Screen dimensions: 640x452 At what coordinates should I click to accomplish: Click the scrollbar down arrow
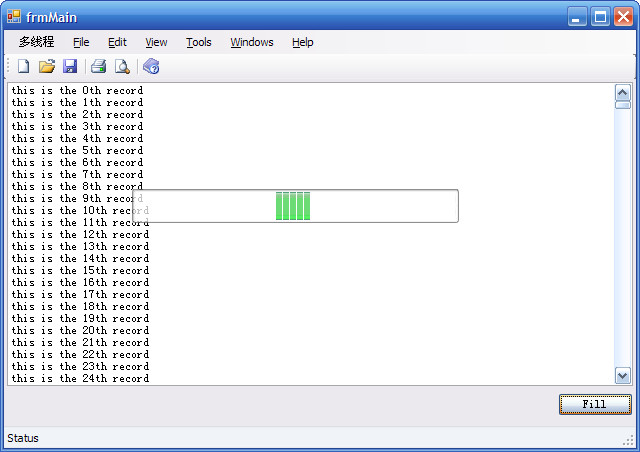pyautogui.click(x=622, y=375)
